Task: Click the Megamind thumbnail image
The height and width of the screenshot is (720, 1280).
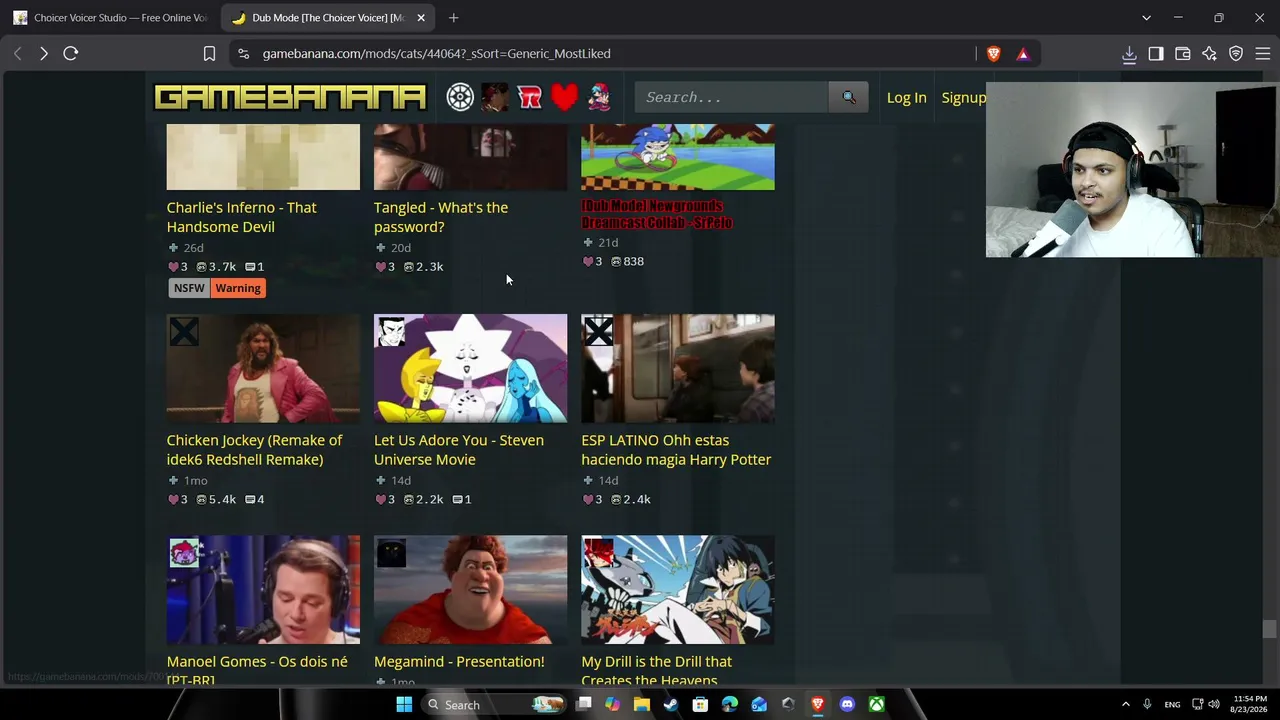Action: pos(470,590)
